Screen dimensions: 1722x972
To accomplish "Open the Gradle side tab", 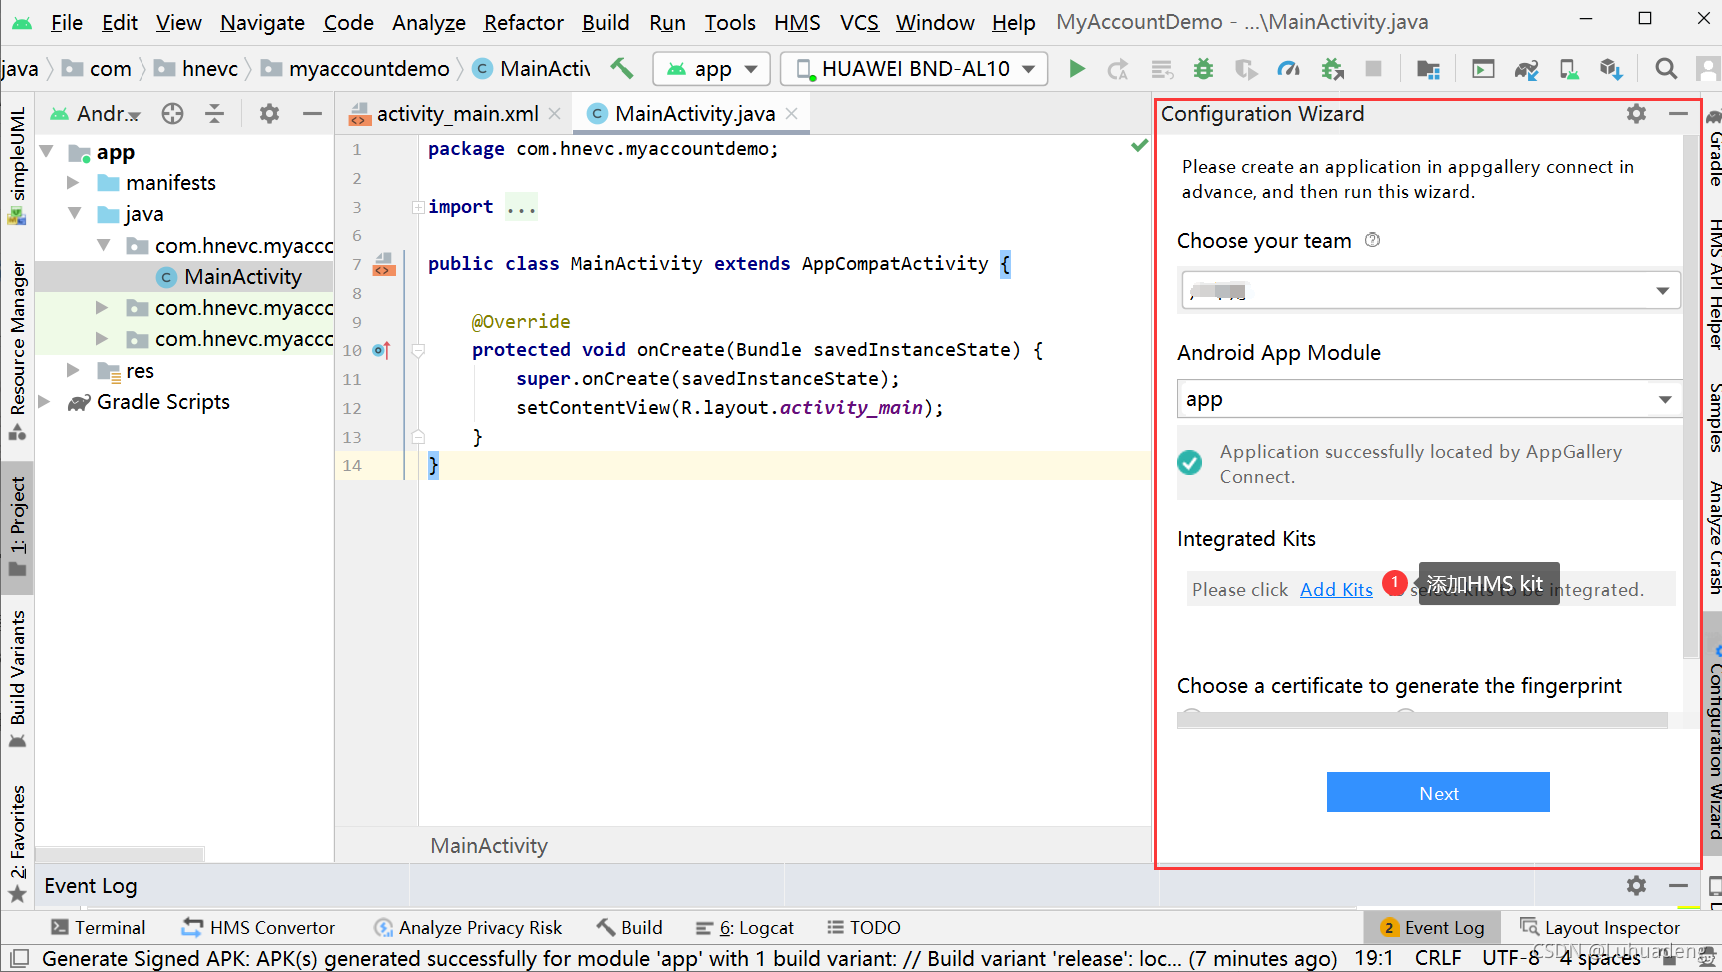I will [1714, 150].
